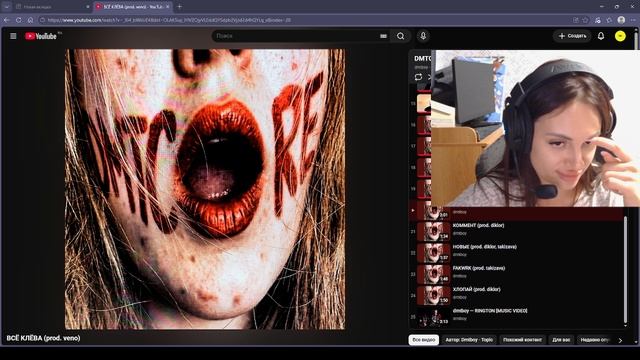Image resolution: width=640 pixels, height=360 pixels.
Task: Play dmtboy — RINGTON [MUSIC VIDEO]
Action: [x=490, y=311]
